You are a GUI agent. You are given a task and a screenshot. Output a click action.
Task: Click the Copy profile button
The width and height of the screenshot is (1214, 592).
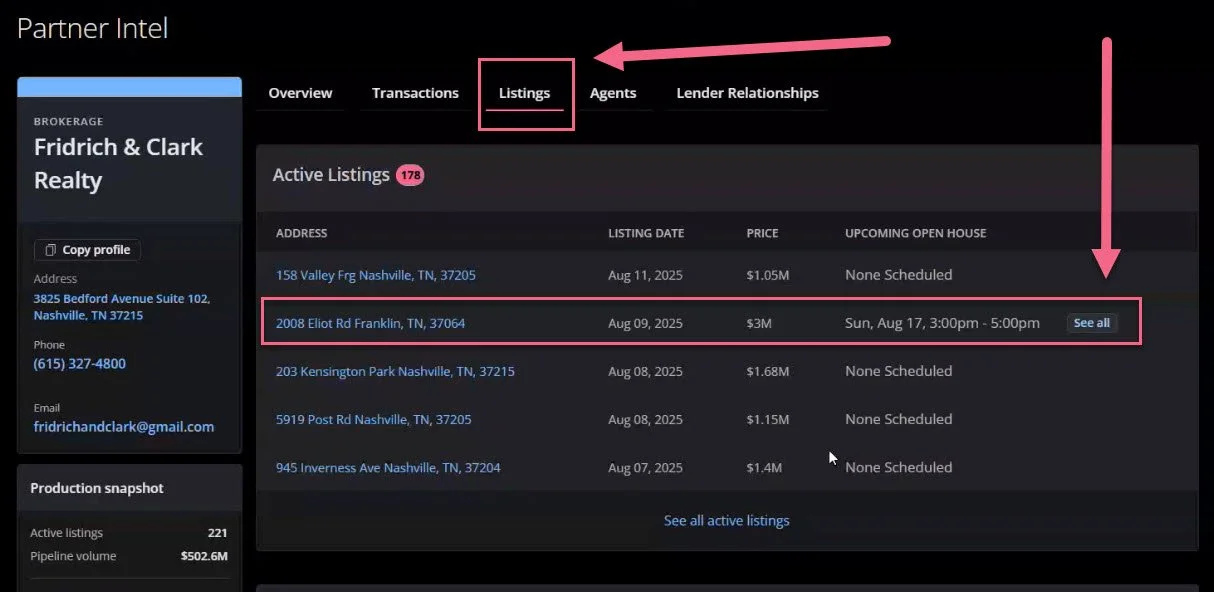[x=87, y=250]
